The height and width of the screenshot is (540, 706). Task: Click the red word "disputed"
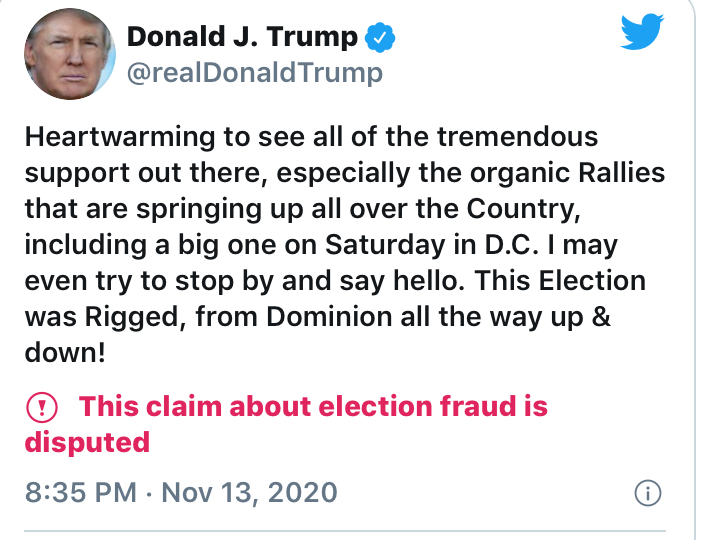87,441
